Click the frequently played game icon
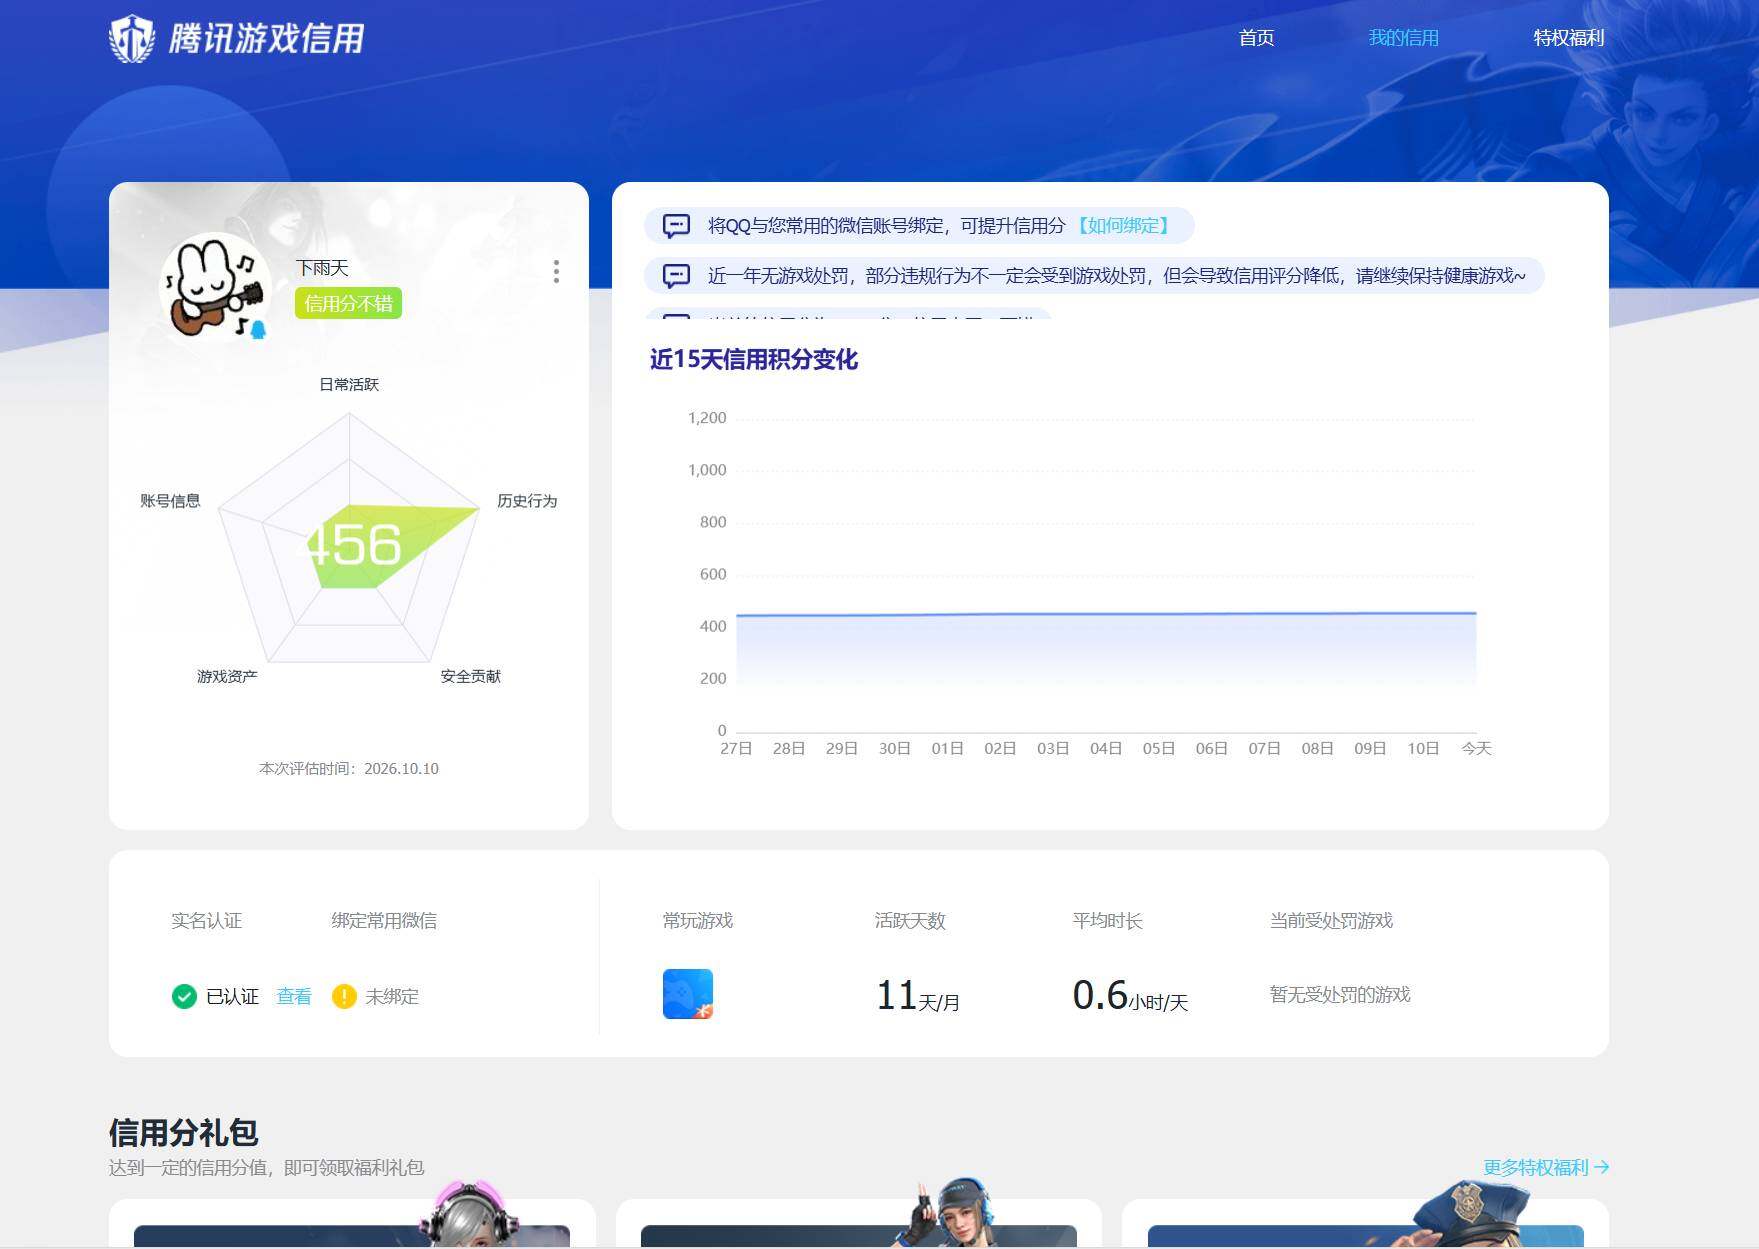This screenshot has height=1249, width=1759. (688, 994)
